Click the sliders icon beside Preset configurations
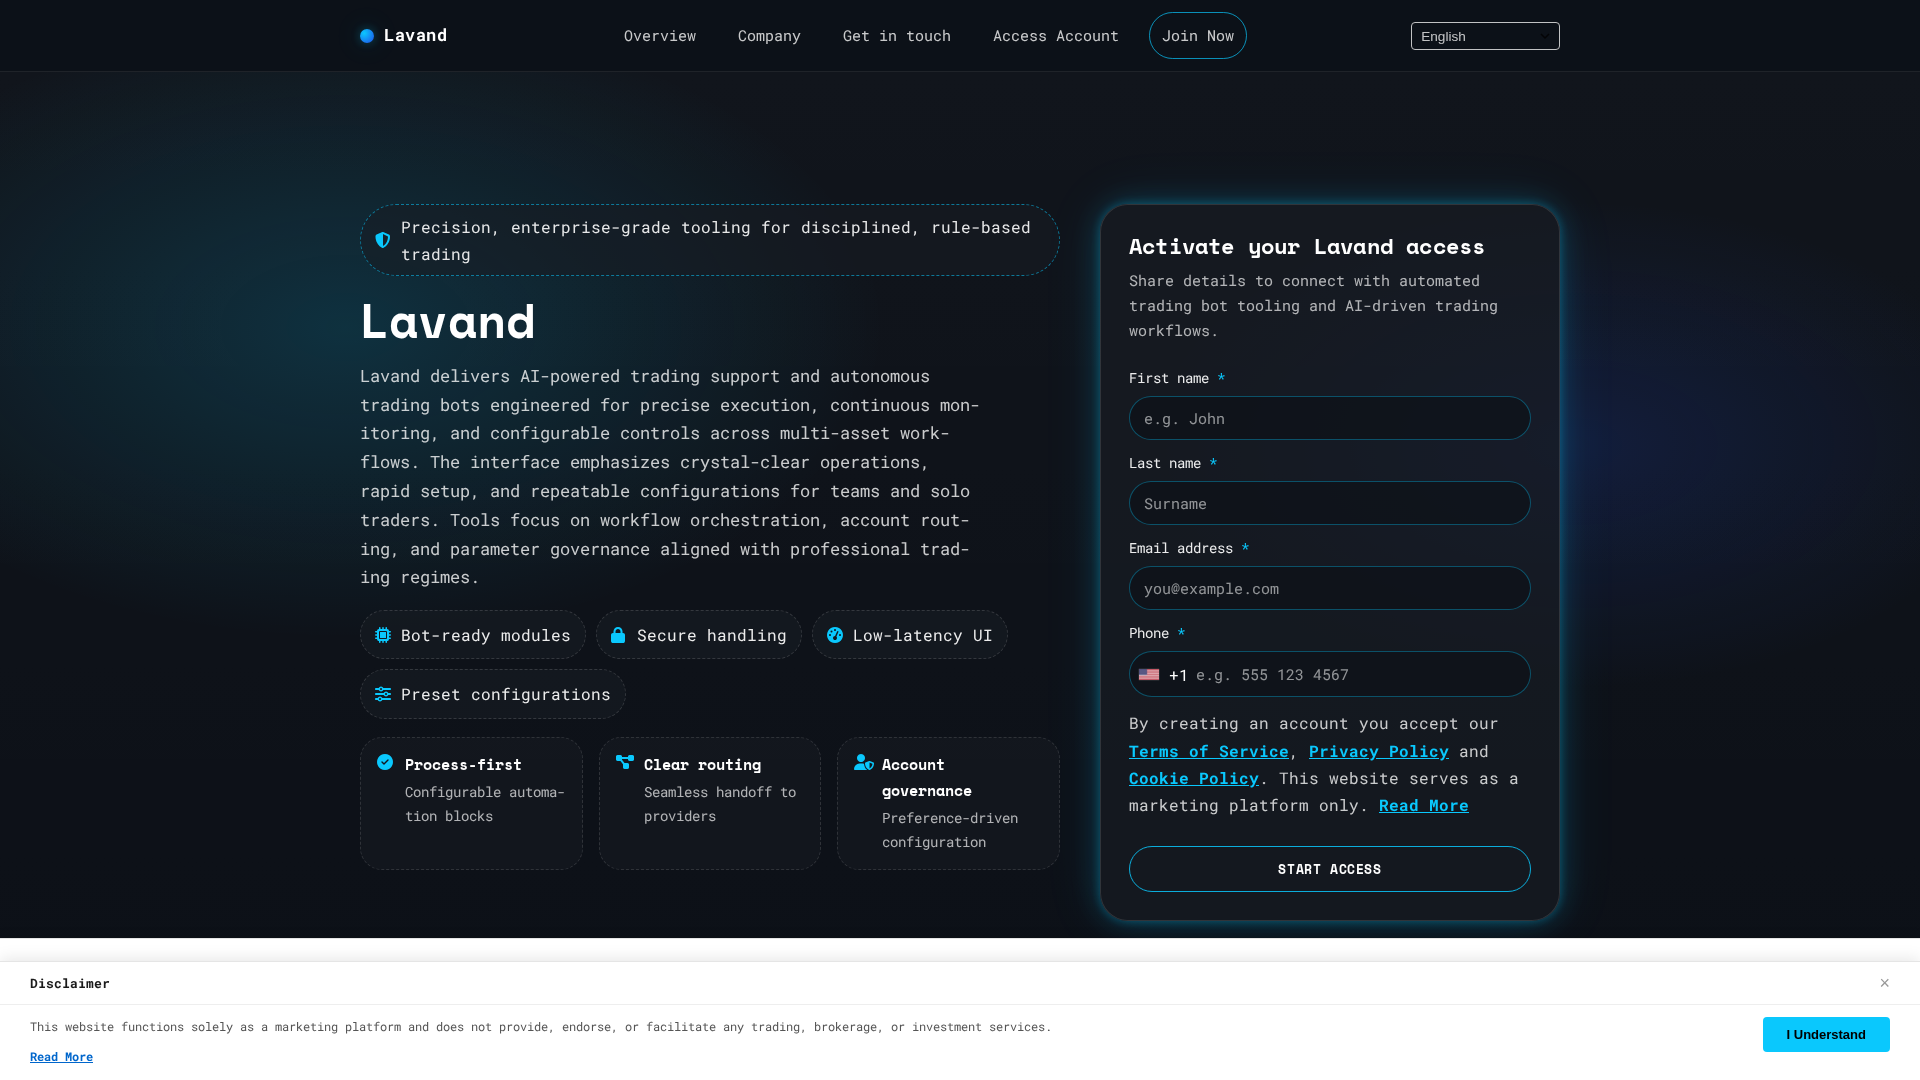Image resolution: width=1920 pixels, height=1080 pixels. click(x=383, y=694)
